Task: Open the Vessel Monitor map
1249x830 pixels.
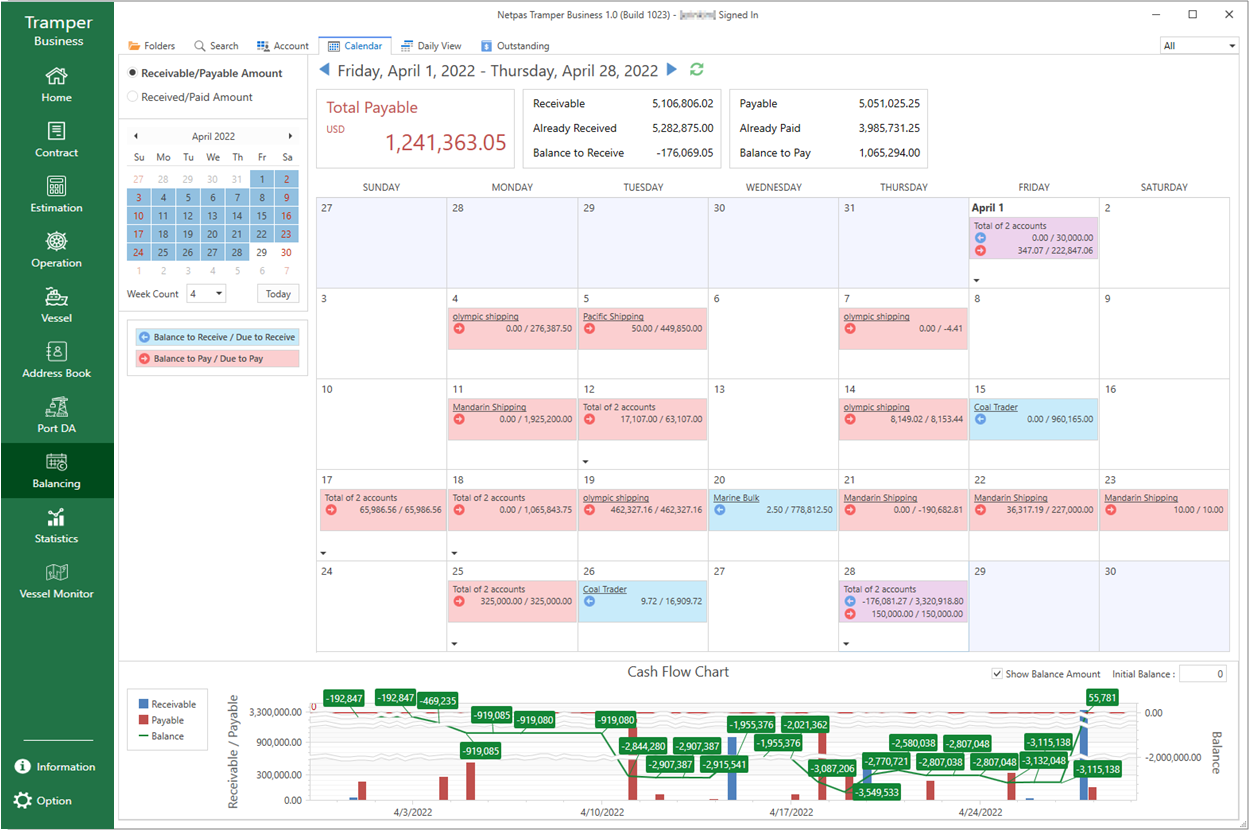Action: [57, 580]
